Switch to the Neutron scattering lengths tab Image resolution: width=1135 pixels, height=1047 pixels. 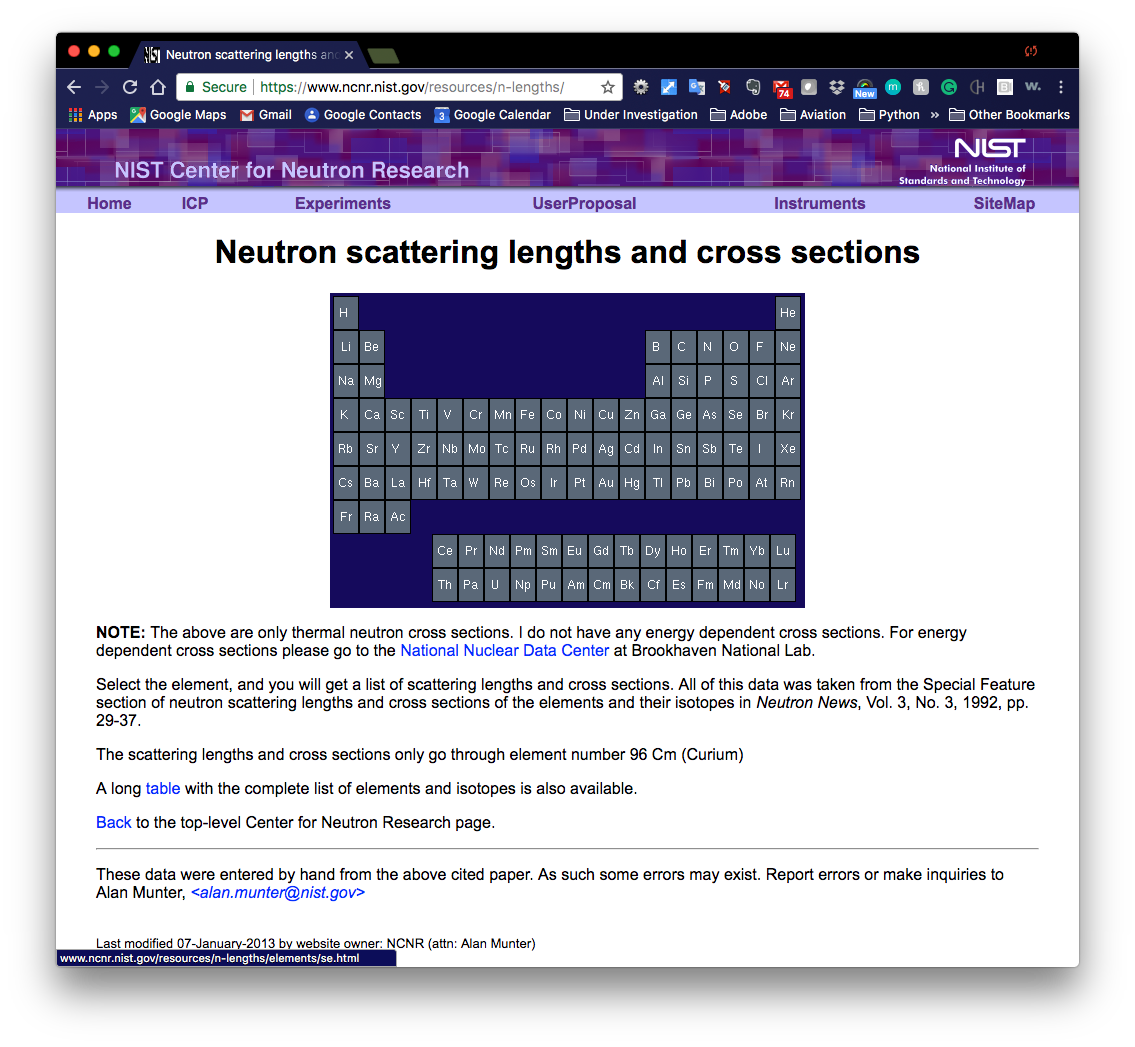[250, 55]
